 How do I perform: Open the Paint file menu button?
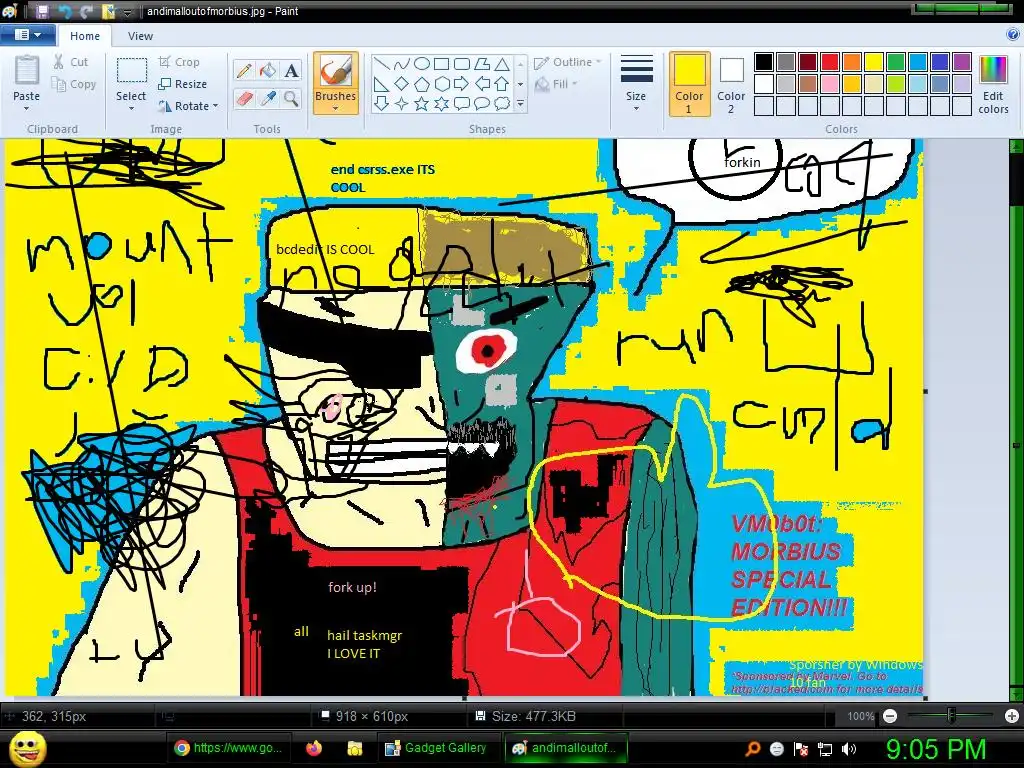tap(27, 35)
